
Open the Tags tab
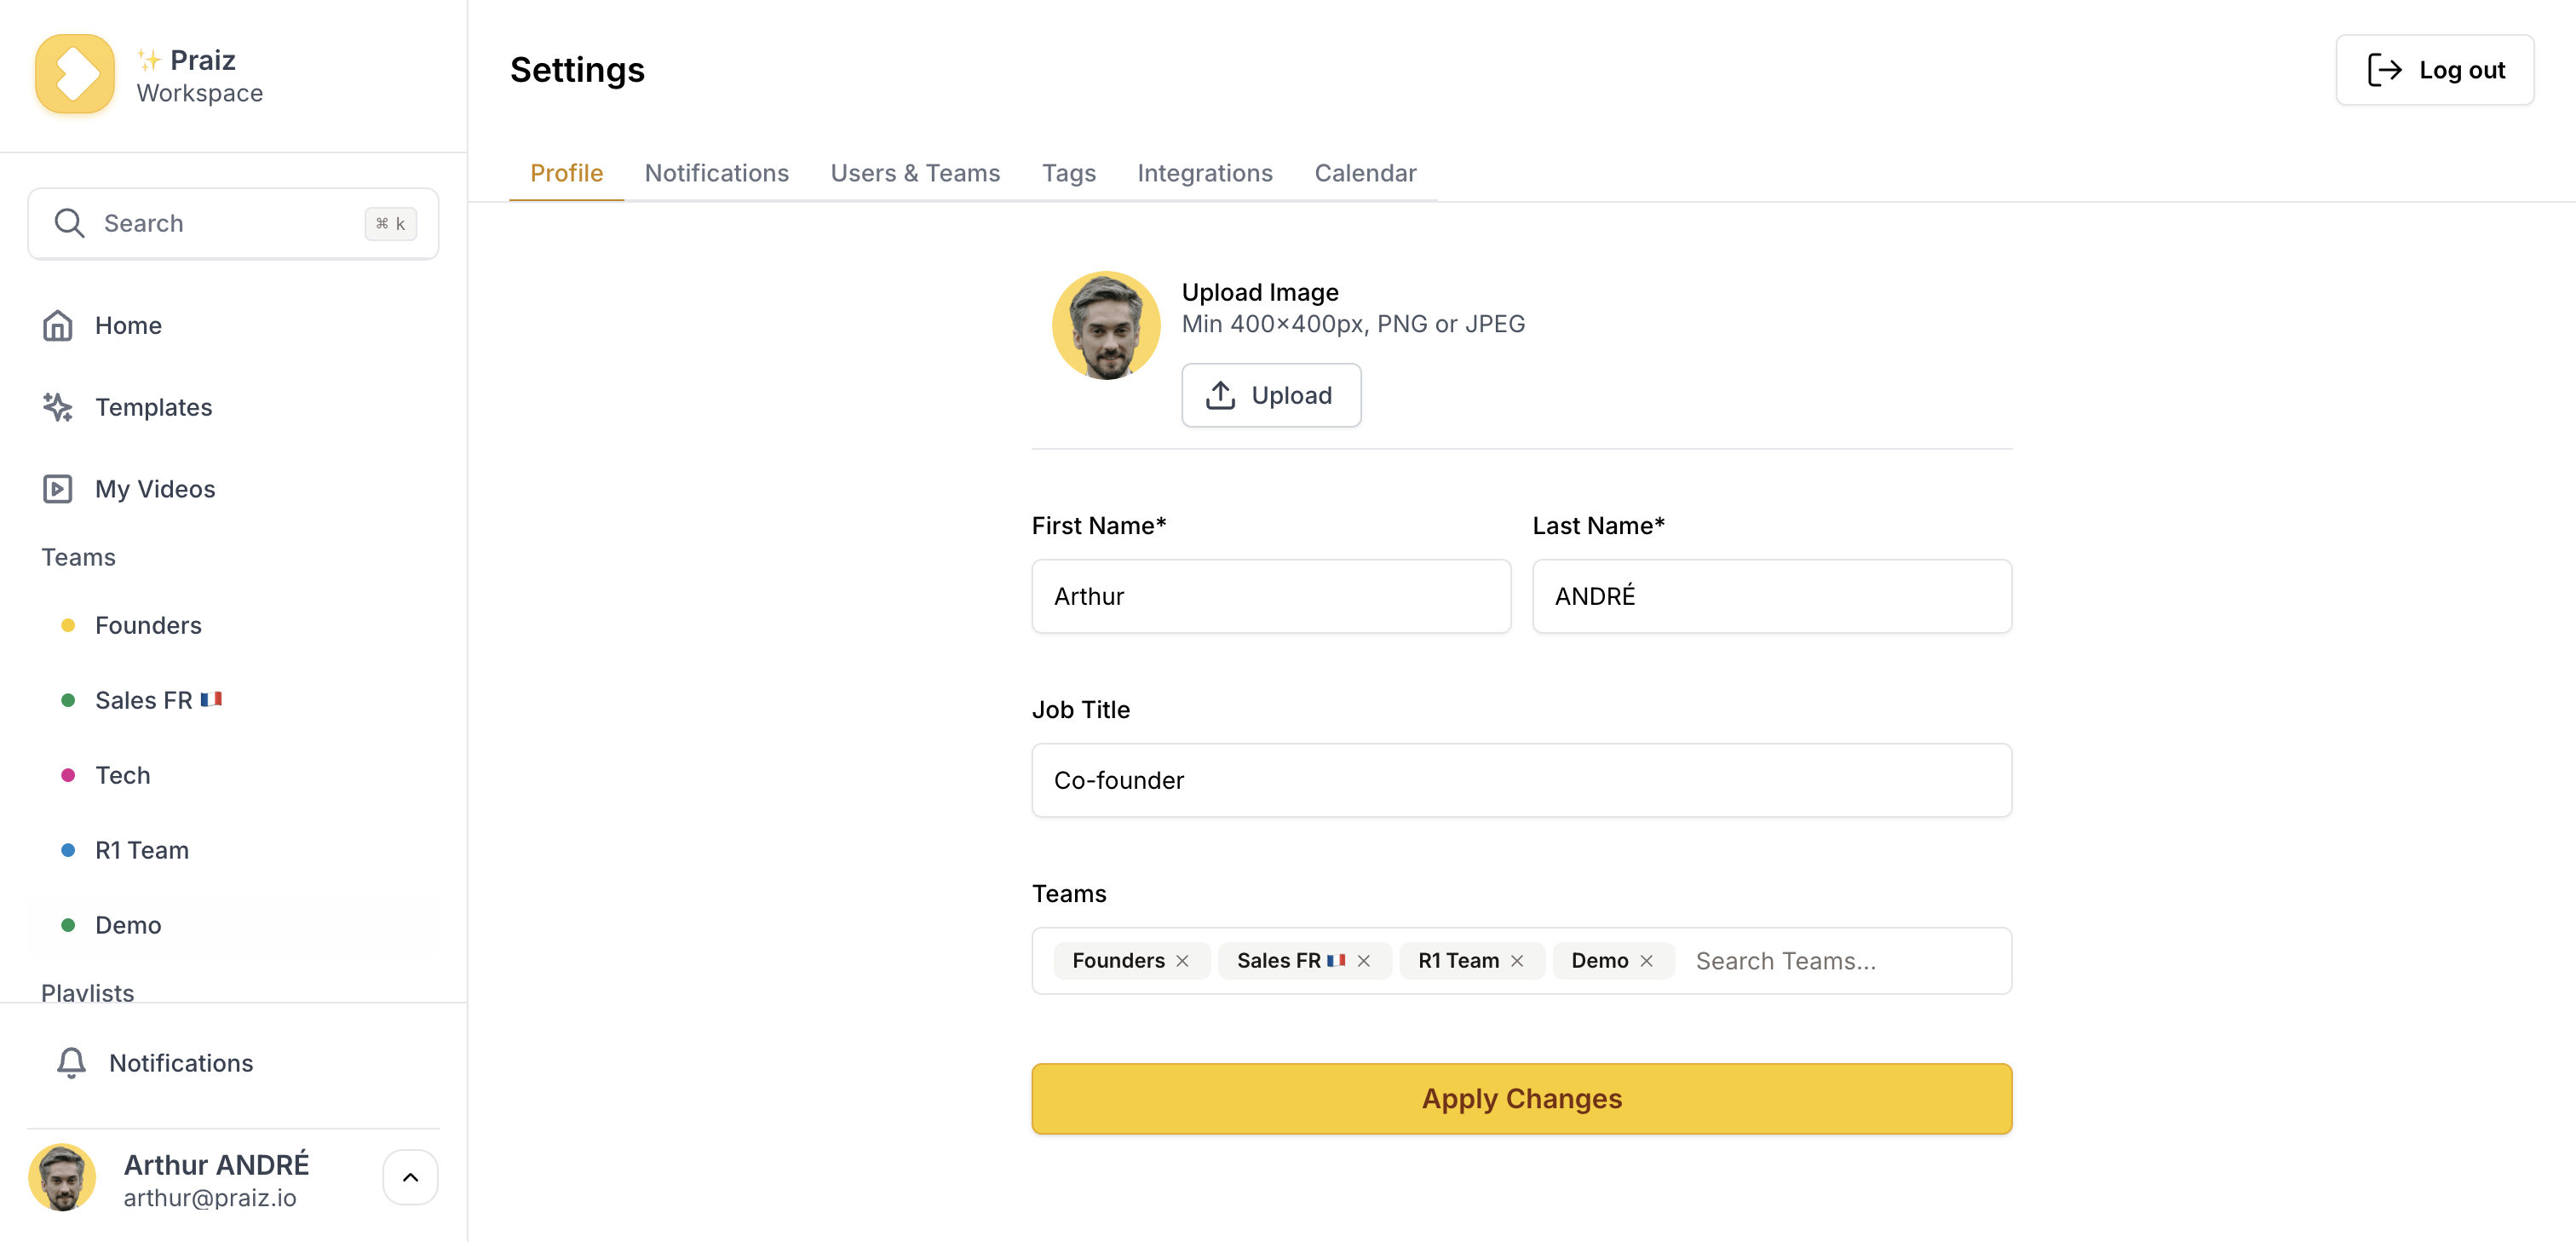pyautogui.click(x=1068, y=173)
